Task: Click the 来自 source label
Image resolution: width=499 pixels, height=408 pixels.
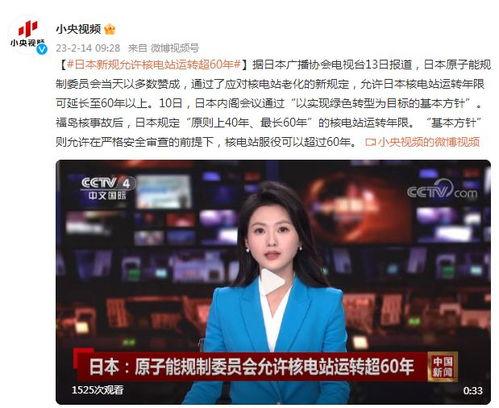Action: coord(138,48)
